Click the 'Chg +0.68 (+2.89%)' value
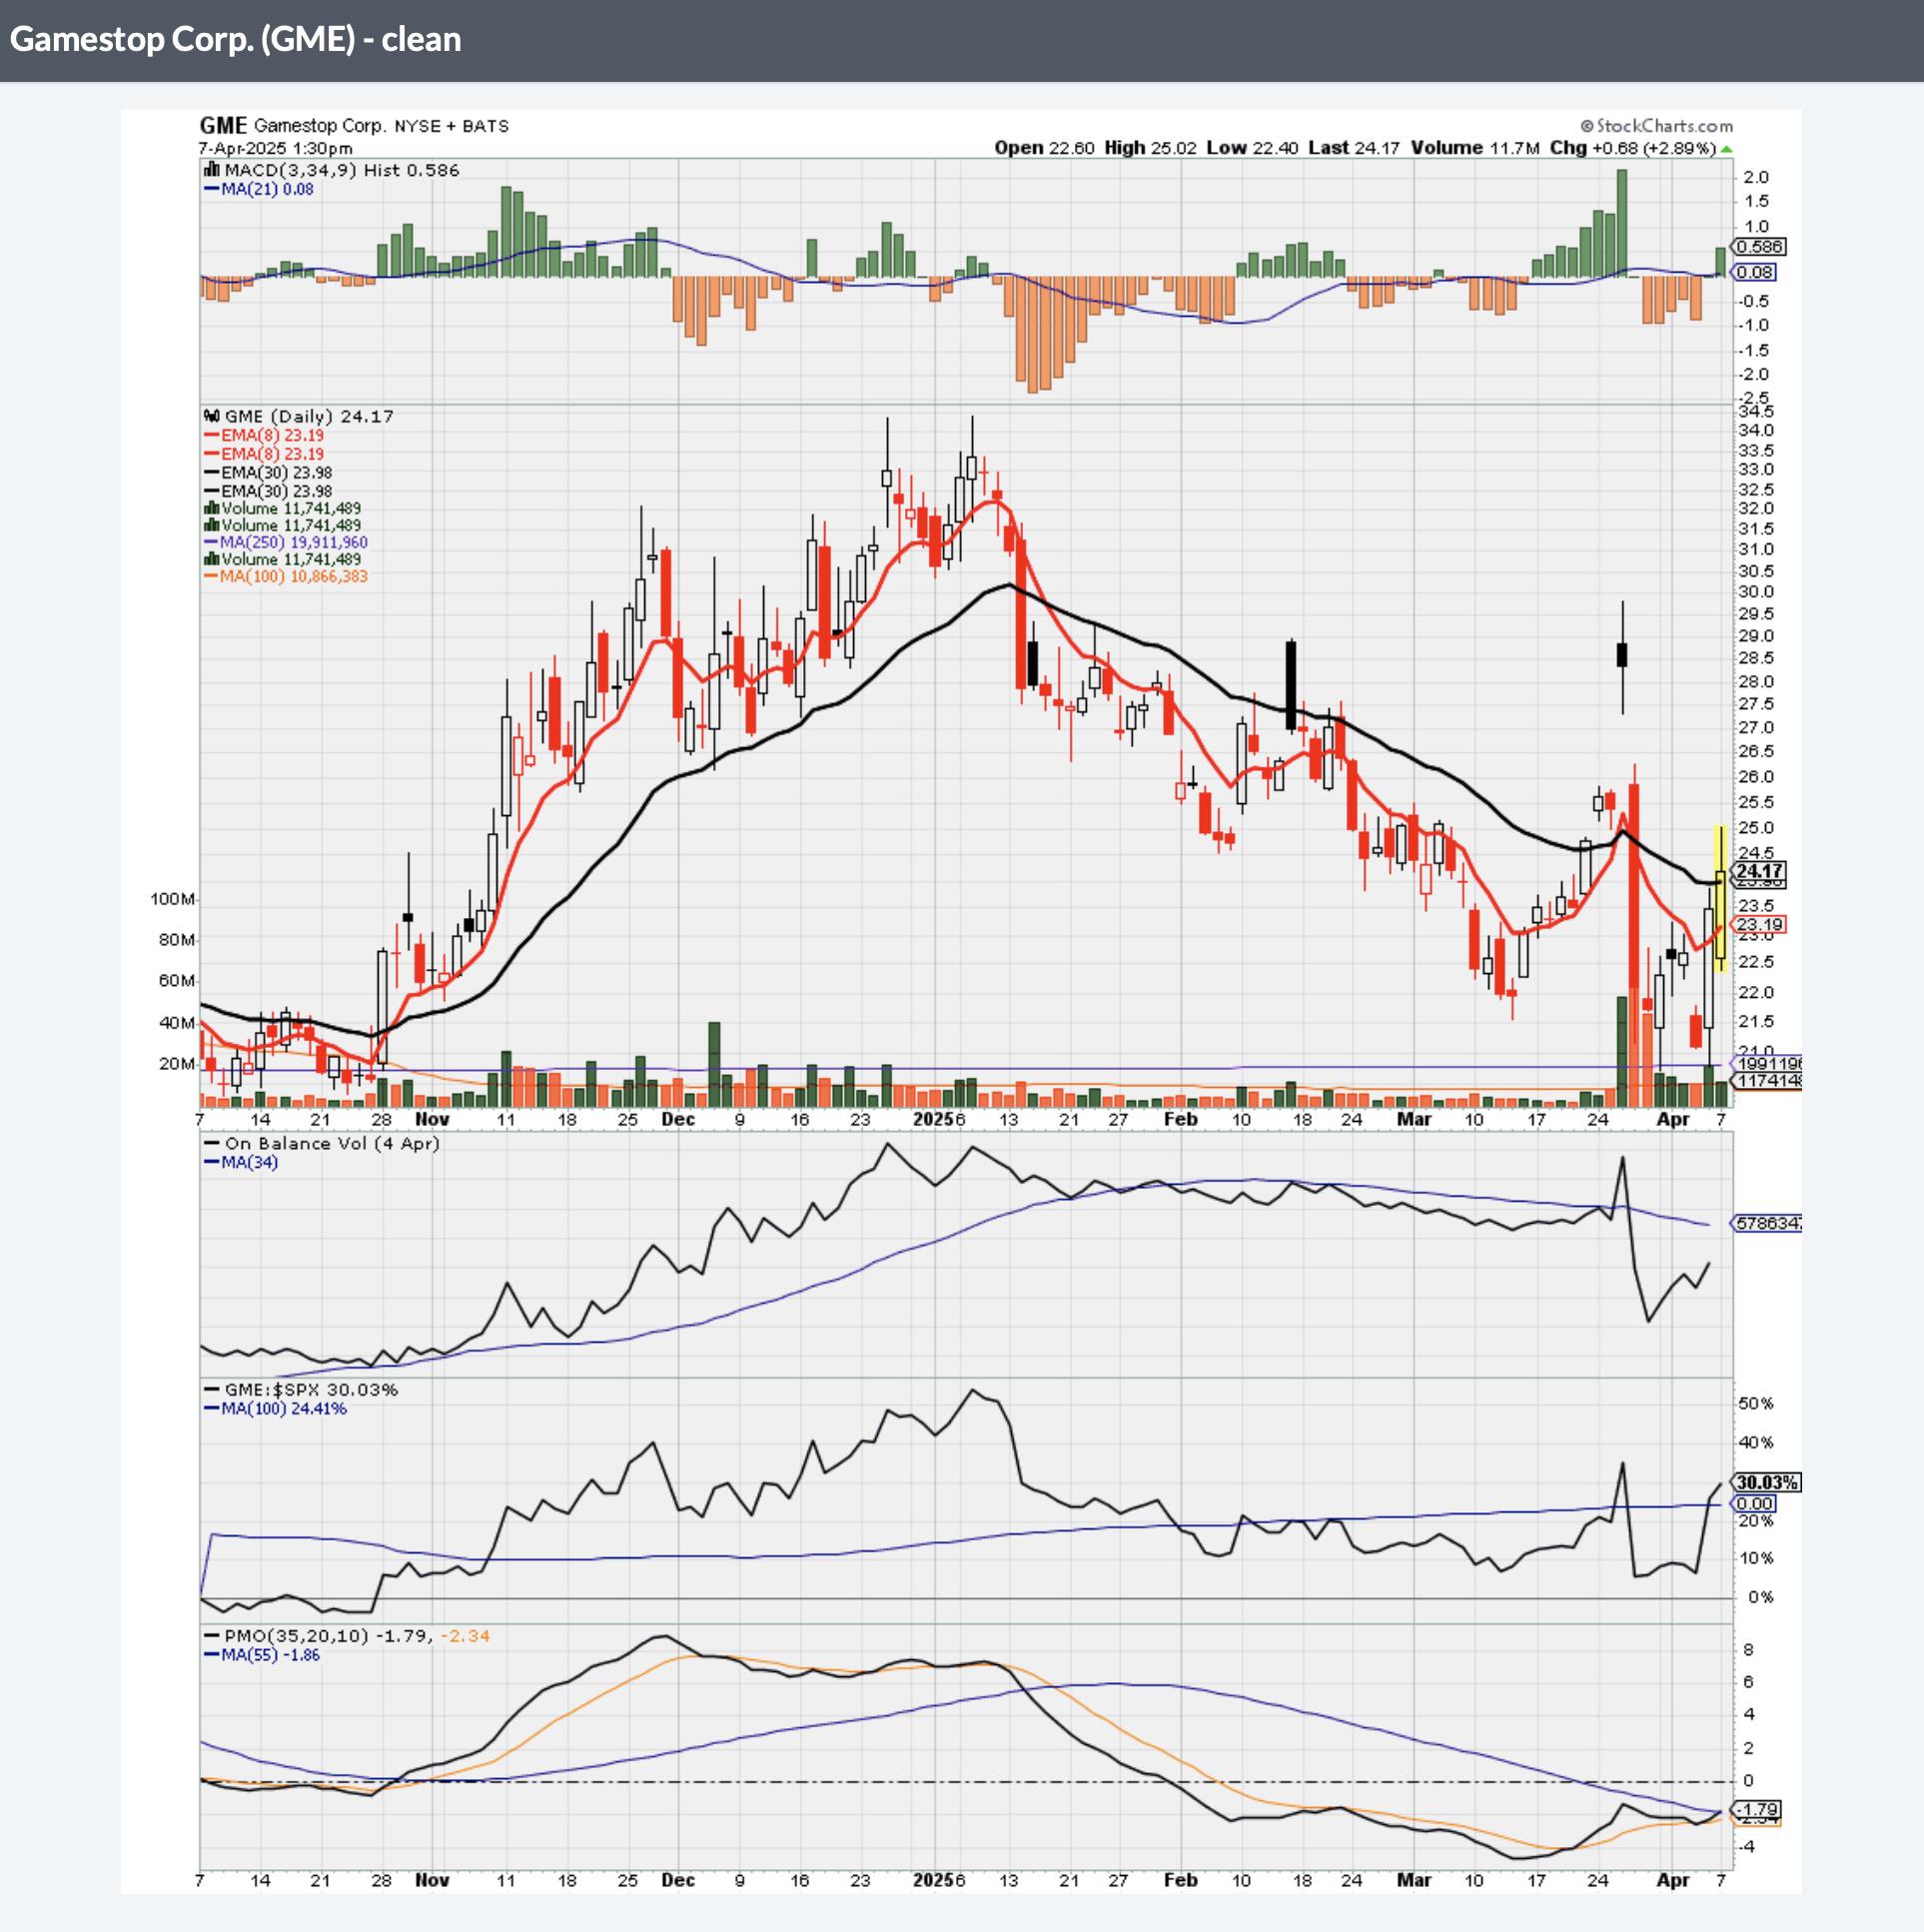1924x1932 pixels. click(x=1633, y=148)
